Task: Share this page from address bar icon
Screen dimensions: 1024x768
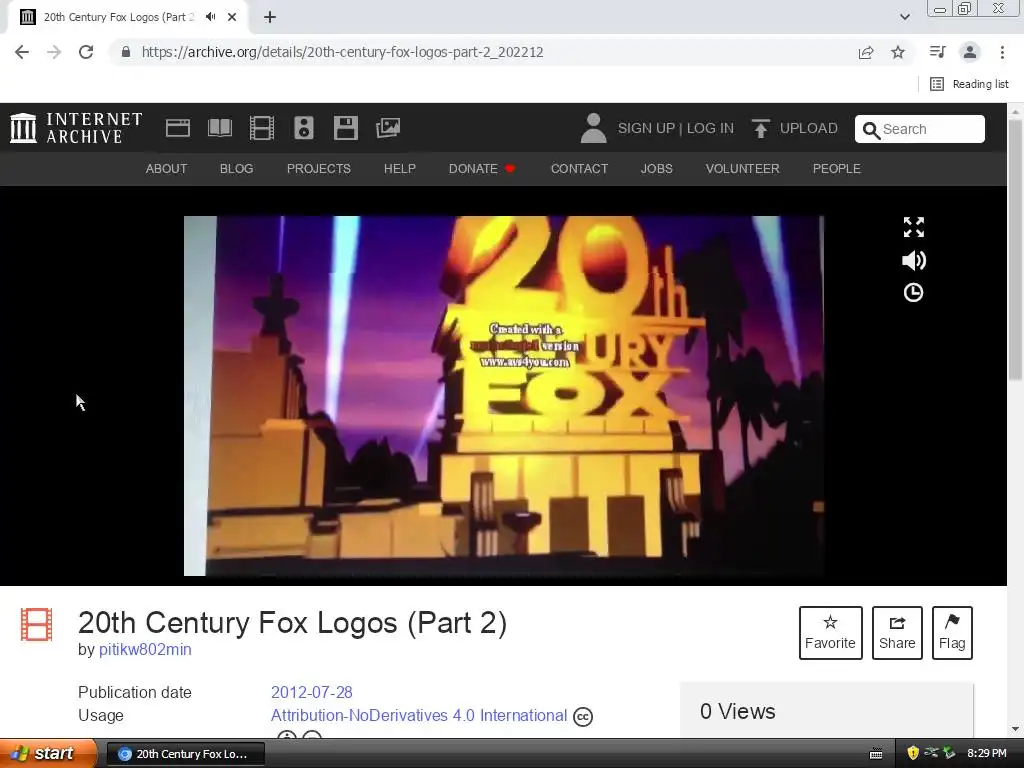Action: pyautogui.click(x=866, y=52)
